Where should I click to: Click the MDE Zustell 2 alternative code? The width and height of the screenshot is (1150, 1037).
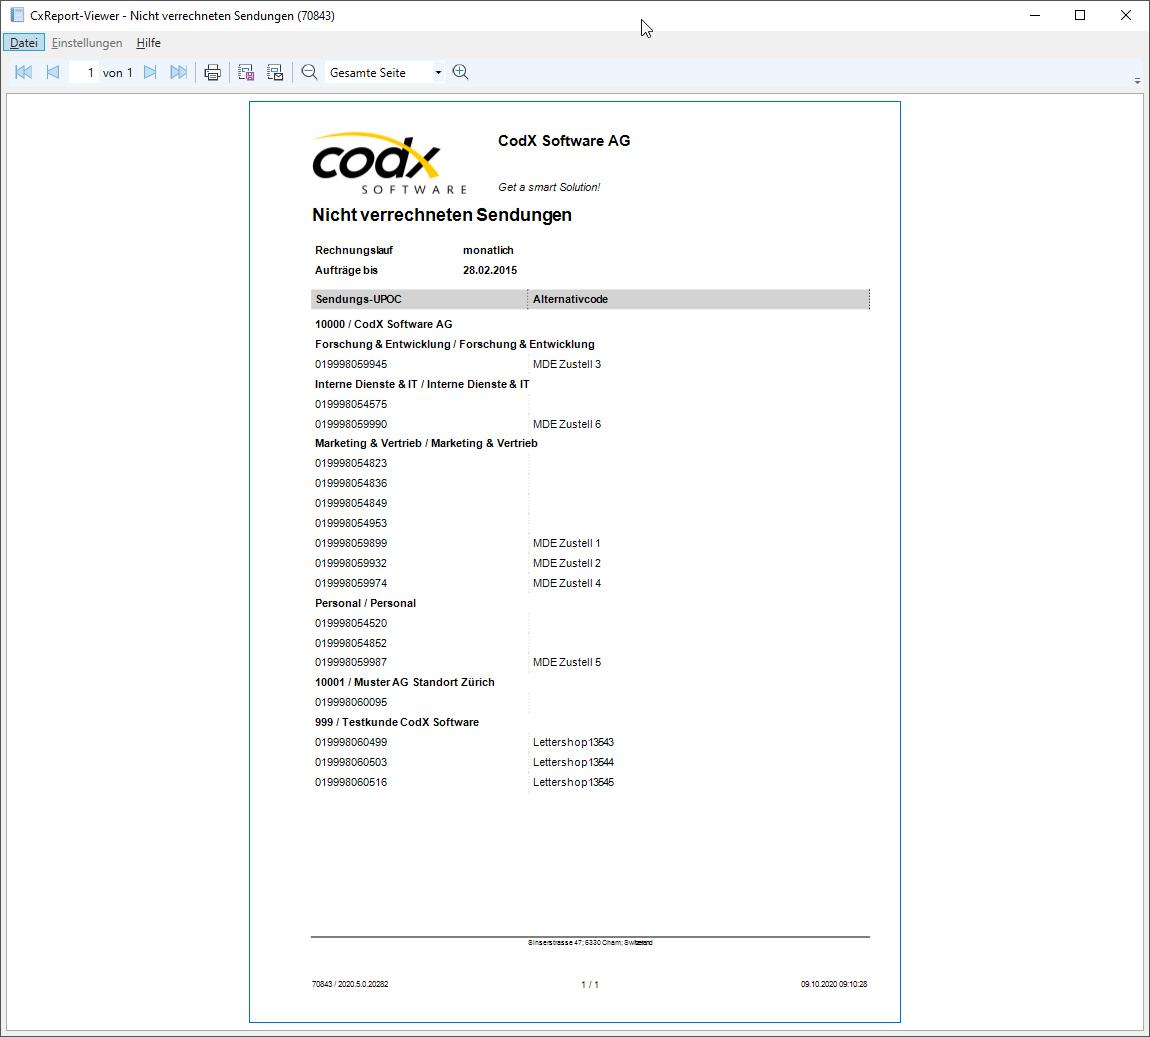pyautogui.click(x=567, y=563)
